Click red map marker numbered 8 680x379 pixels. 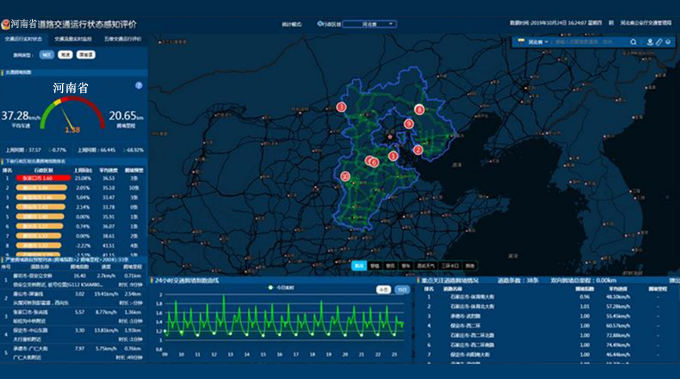pyautogui.click(x=419, y=110)
